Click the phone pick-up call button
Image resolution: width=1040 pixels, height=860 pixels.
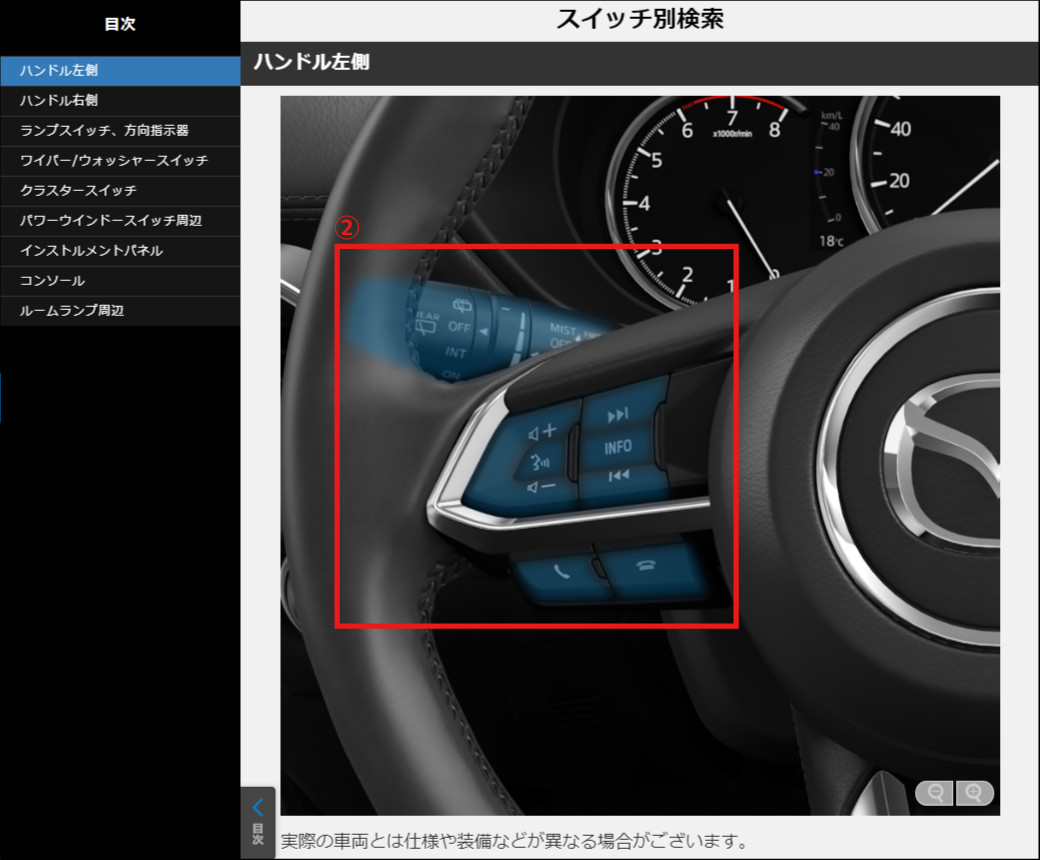(x=558, y=574)
